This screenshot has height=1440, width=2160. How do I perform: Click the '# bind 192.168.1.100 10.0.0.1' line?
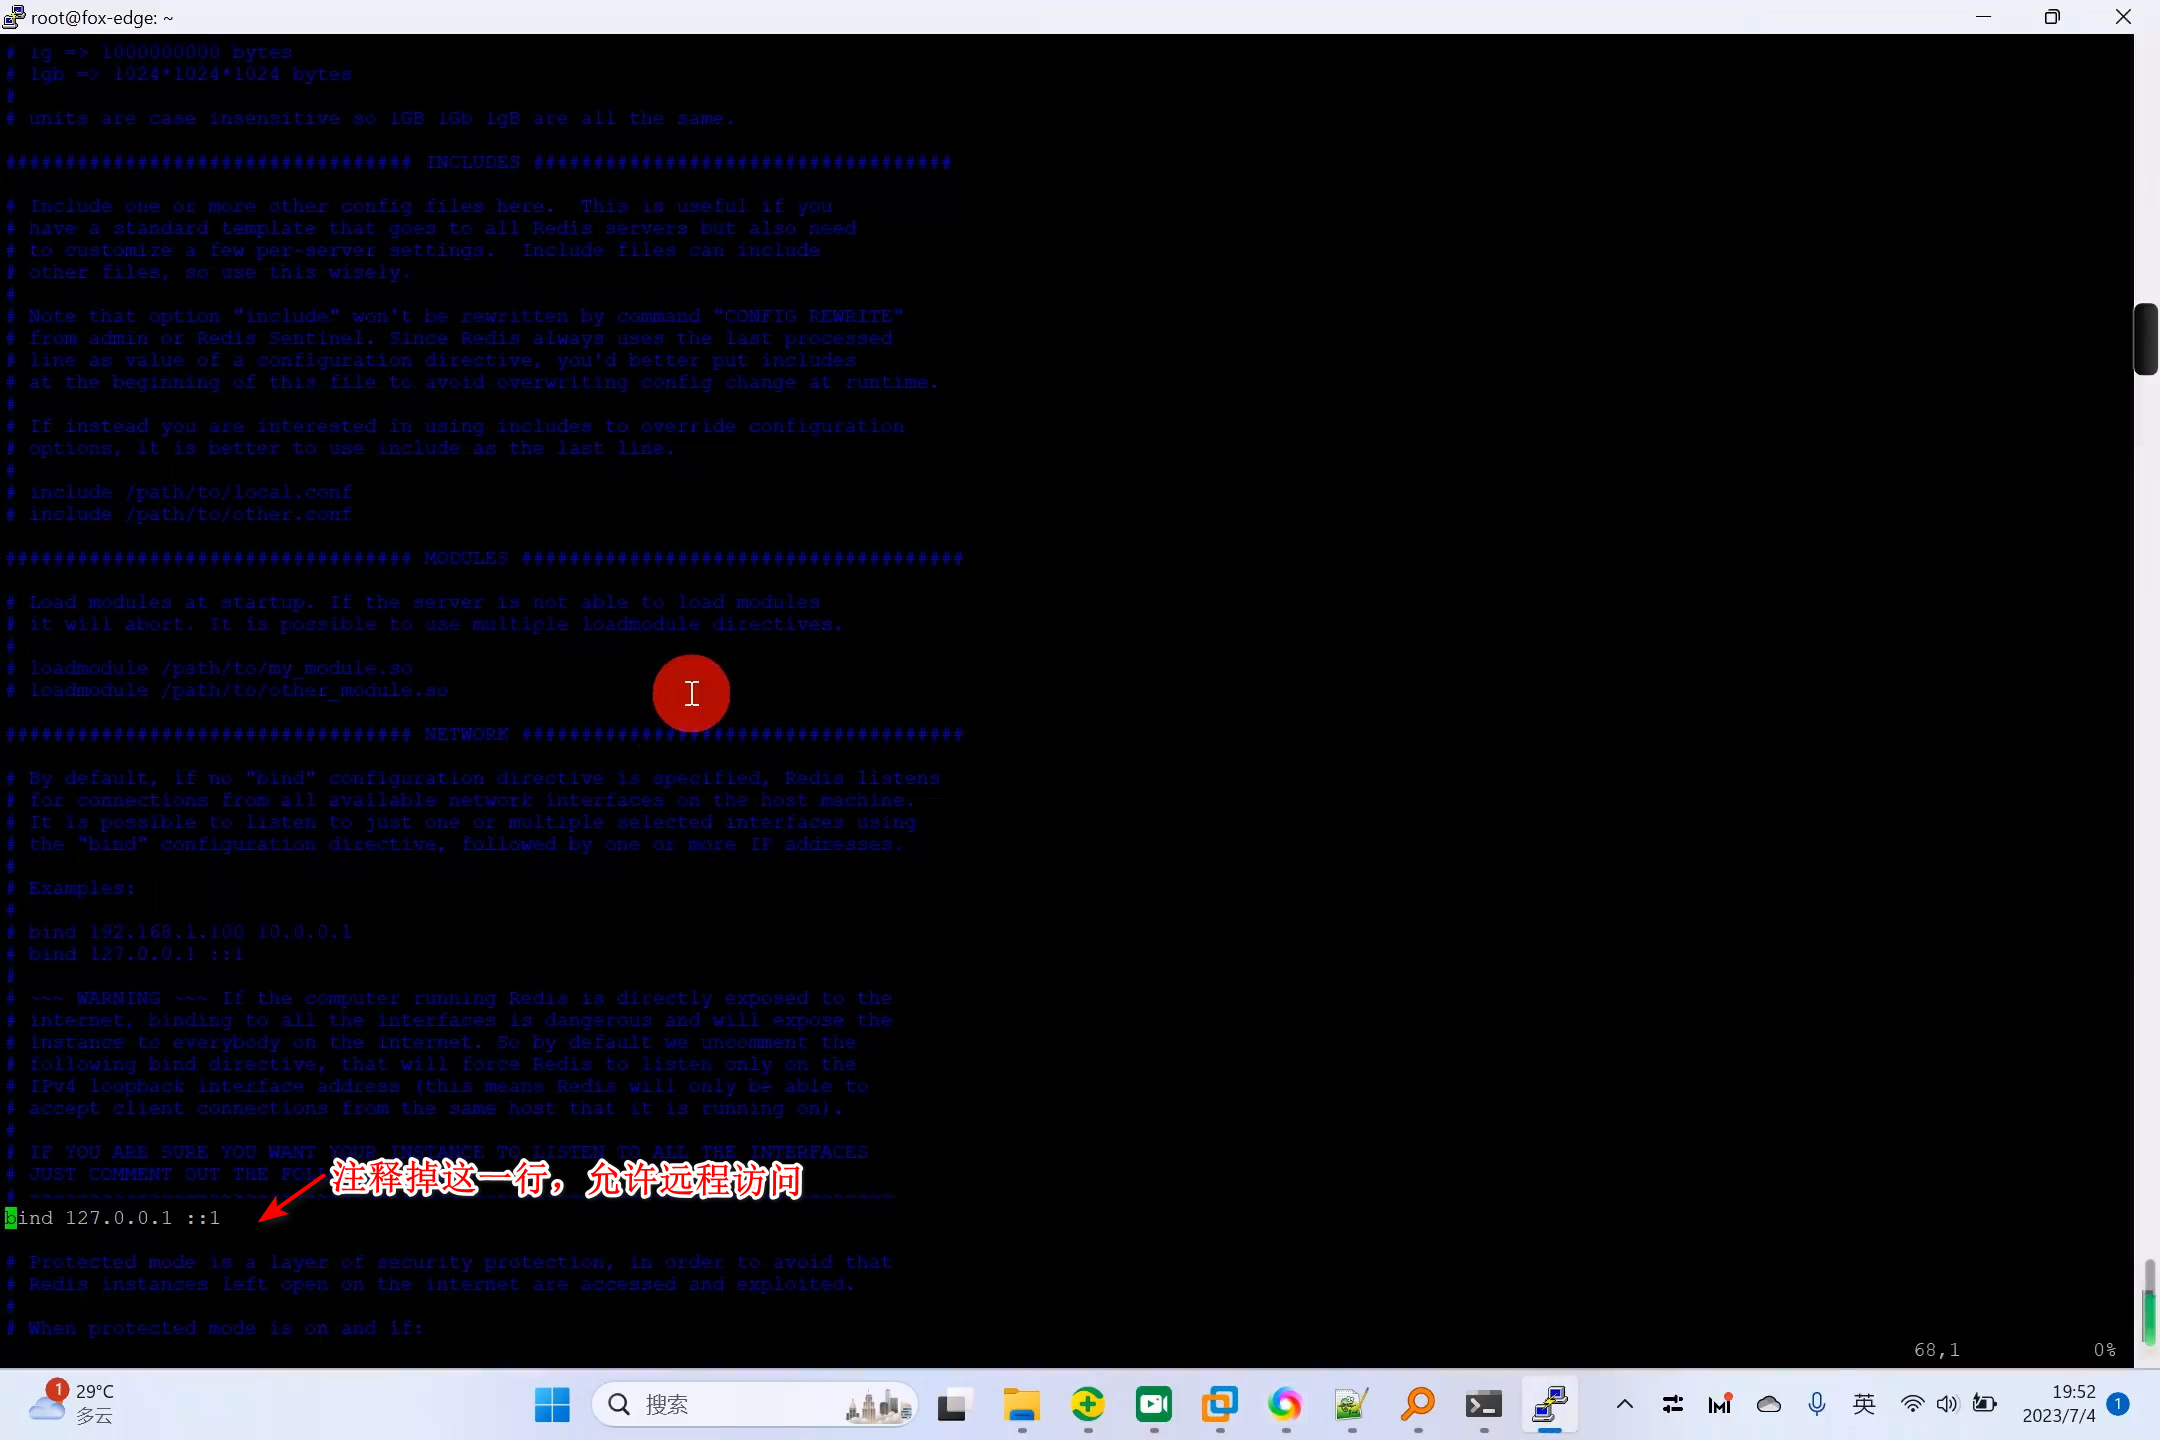click(179, 932)
